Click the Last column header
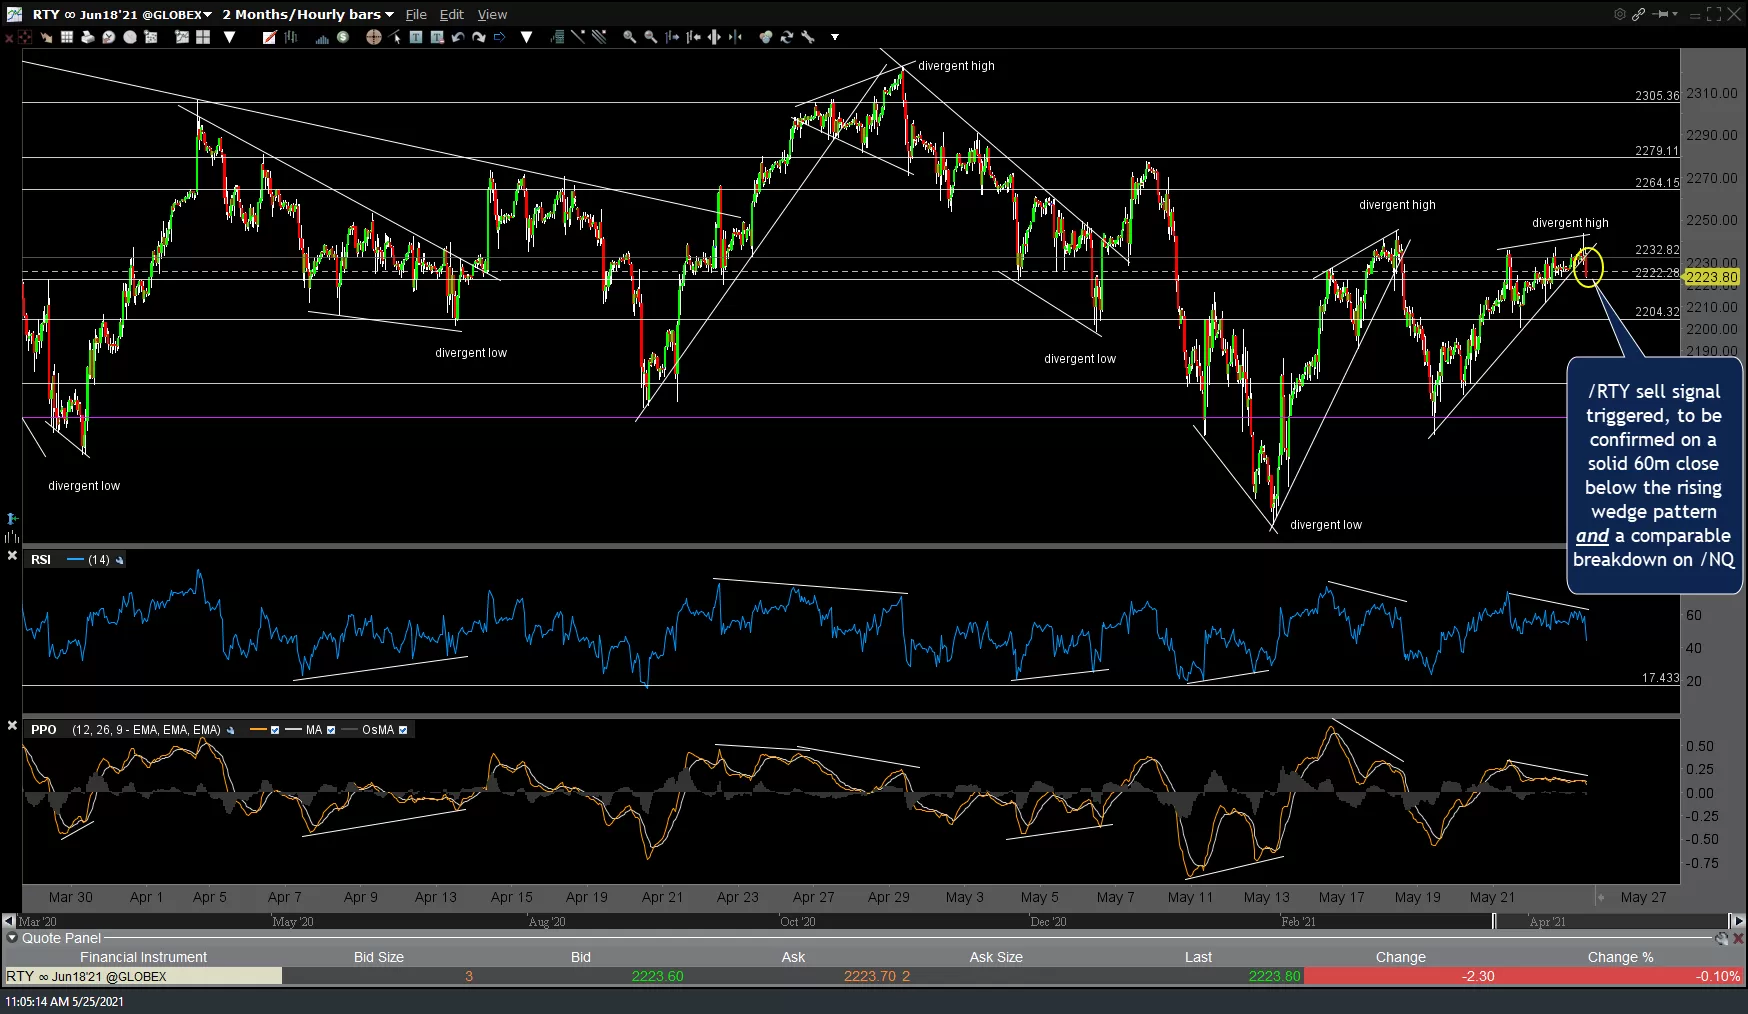1748x1014 pixels. tap(1198, 957)
